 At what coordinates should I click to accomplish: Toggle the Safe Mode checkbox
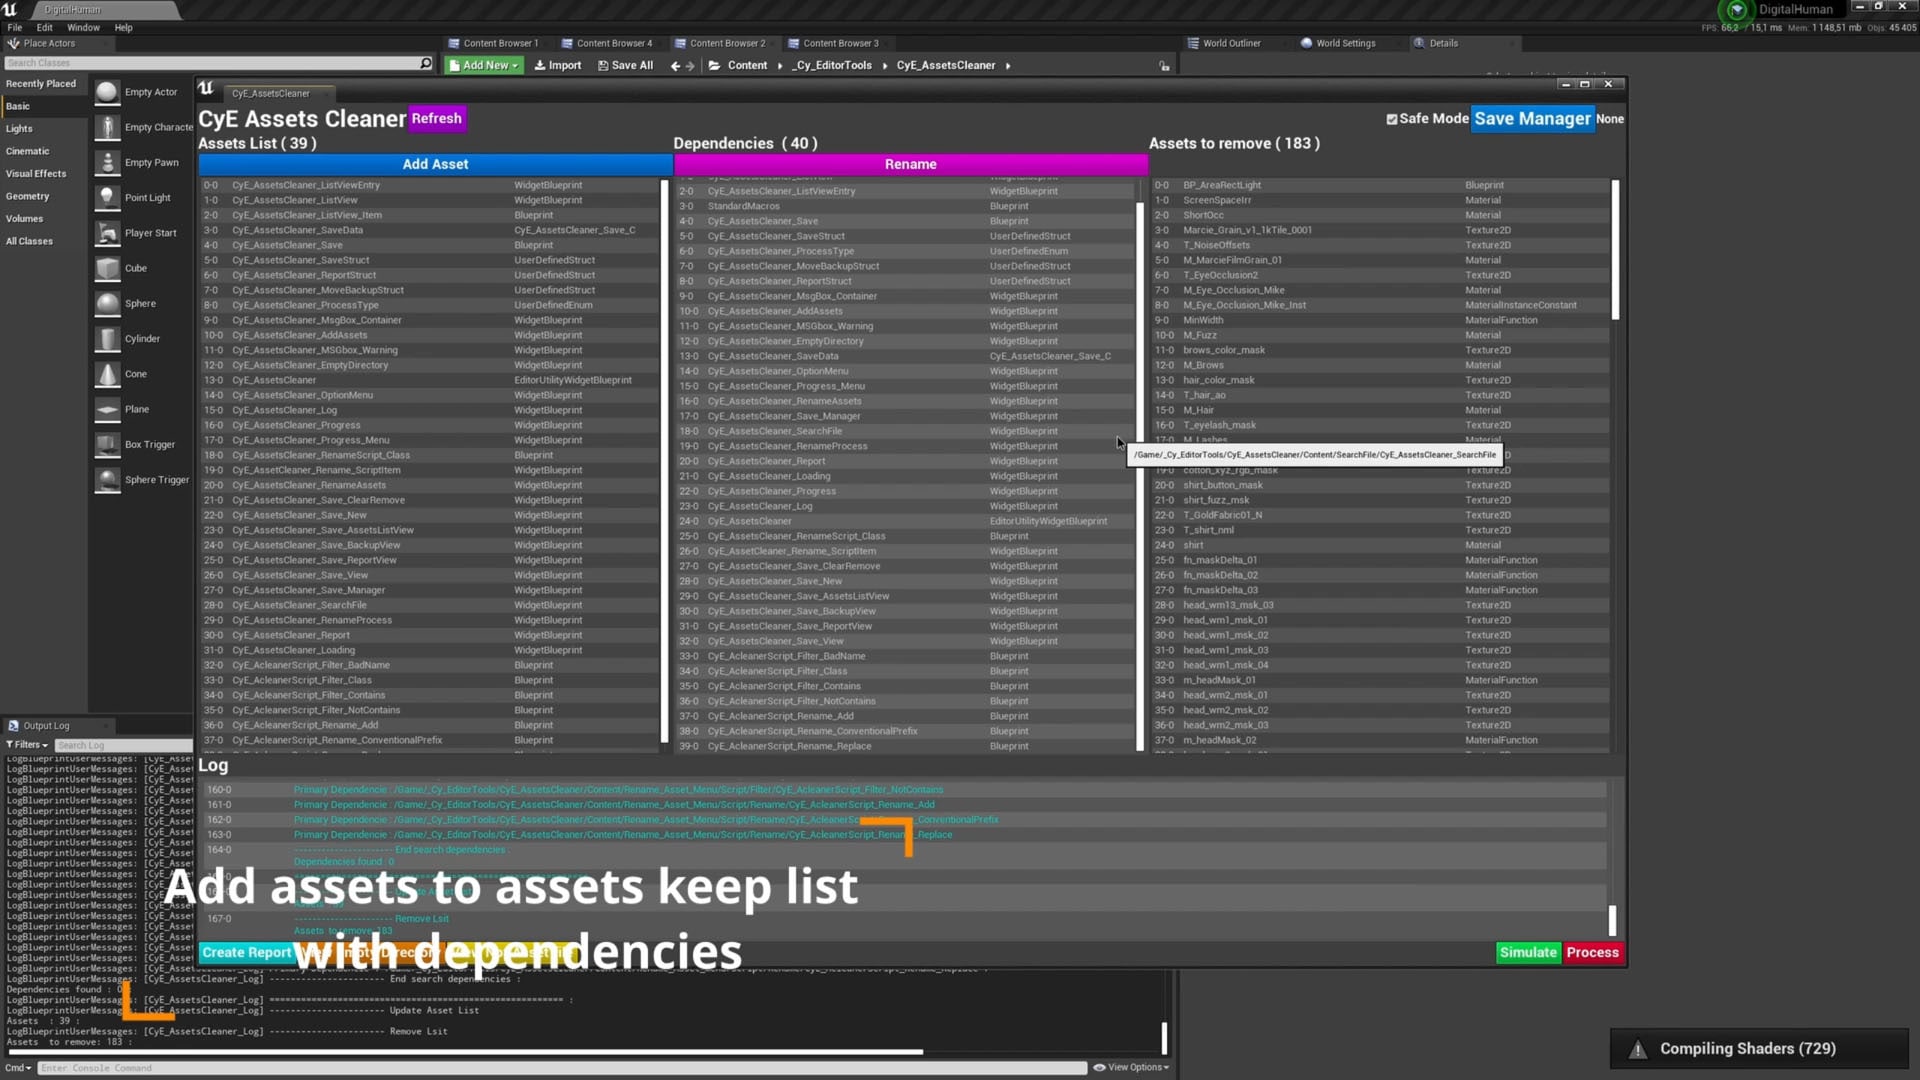click(x=1392, y=118)
